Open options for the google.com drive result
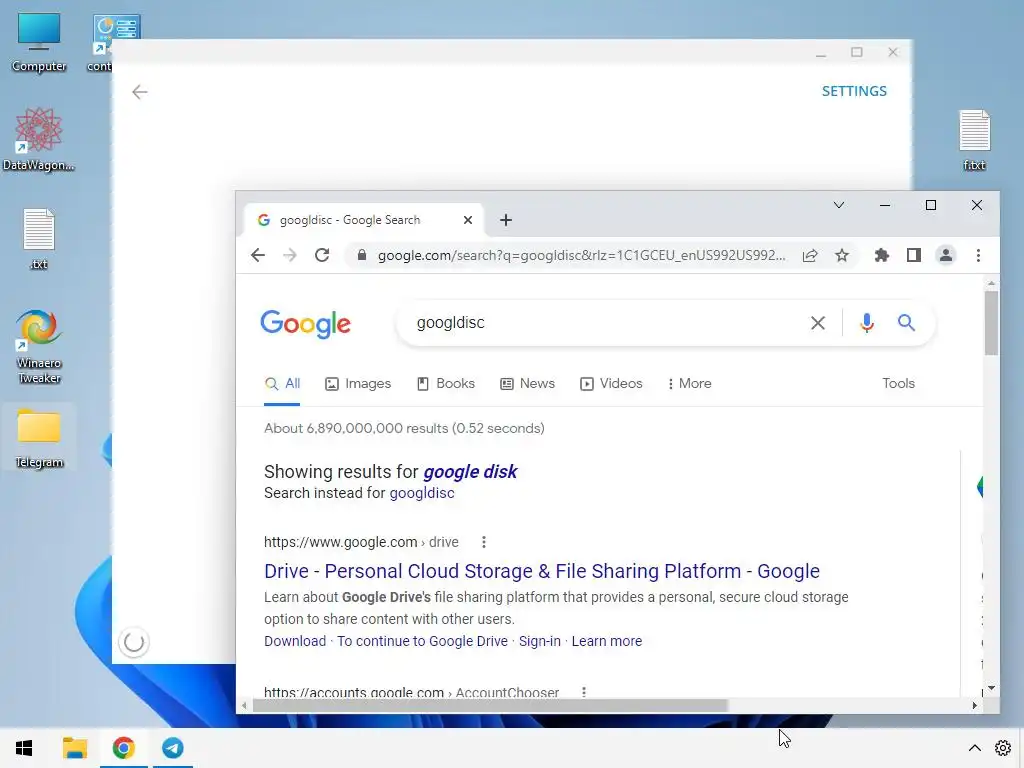Viewport: 1024px width, 768px height. click(x=483, y=542)
